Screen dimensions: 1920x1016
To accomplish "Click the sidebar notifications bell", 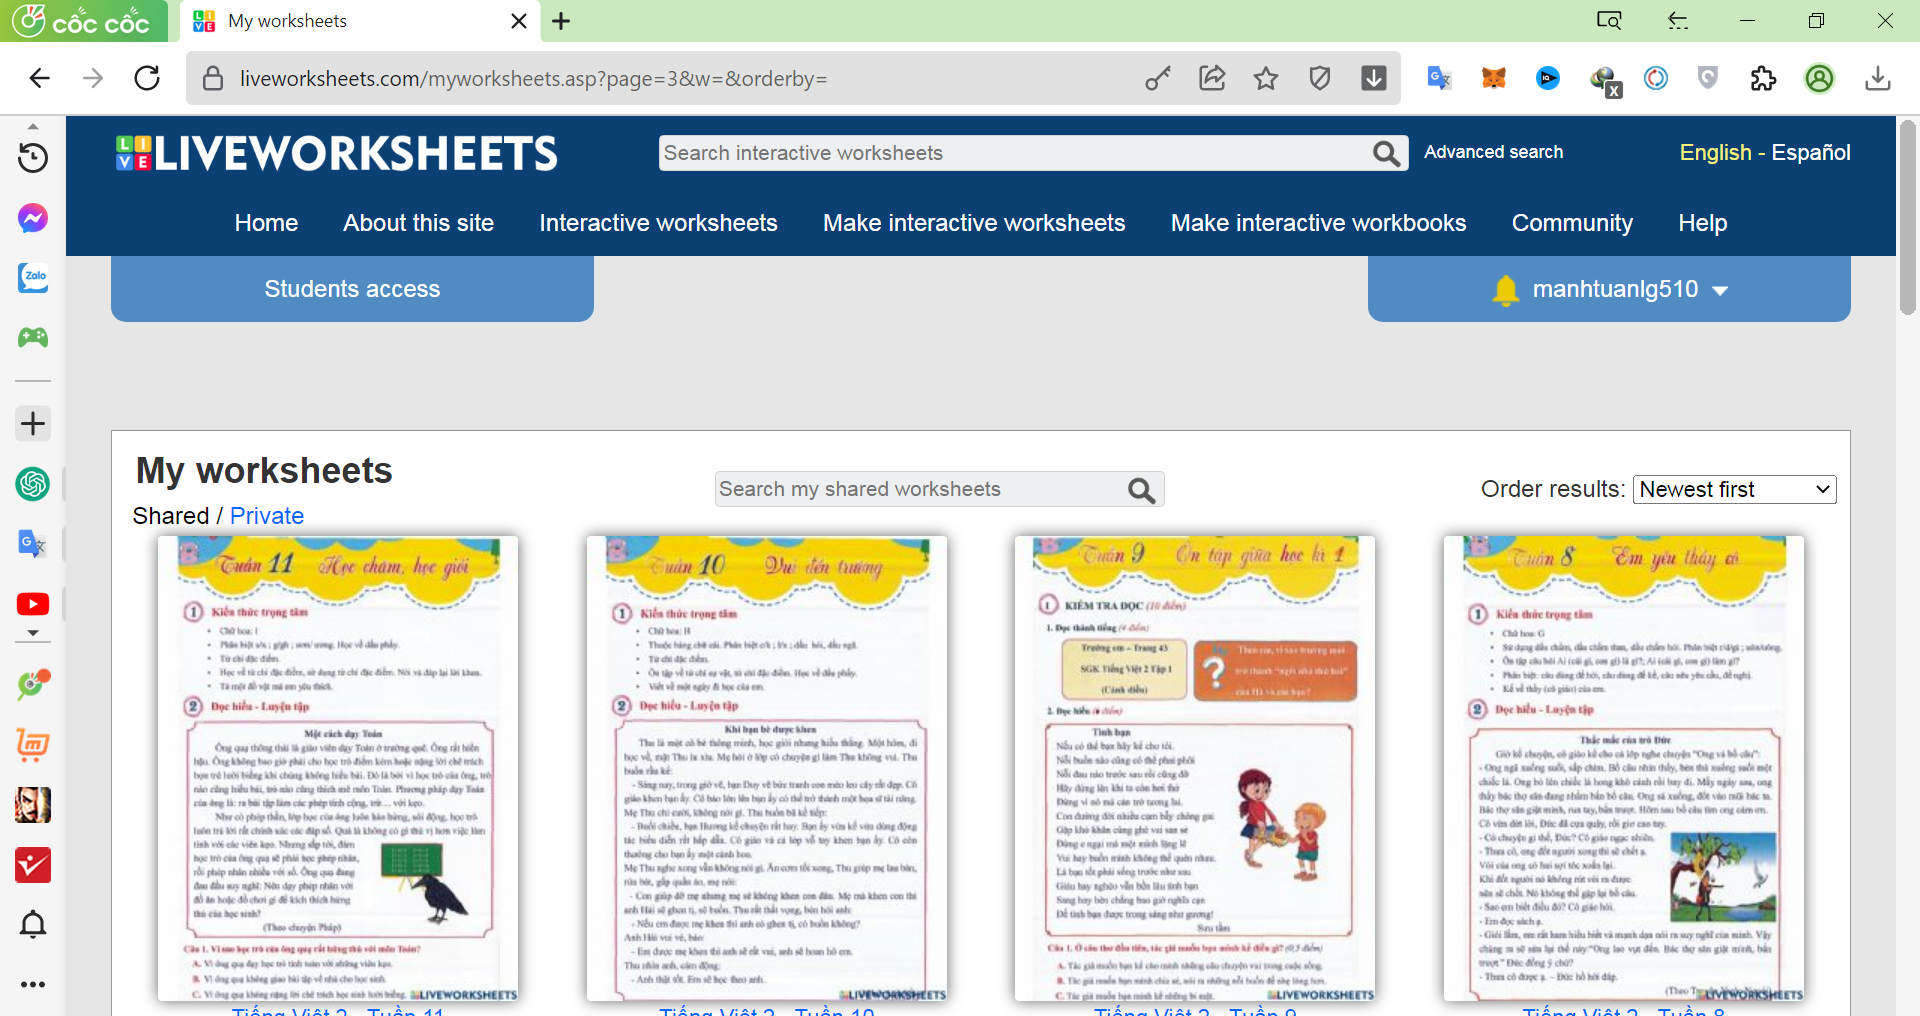I will (33, 925).
